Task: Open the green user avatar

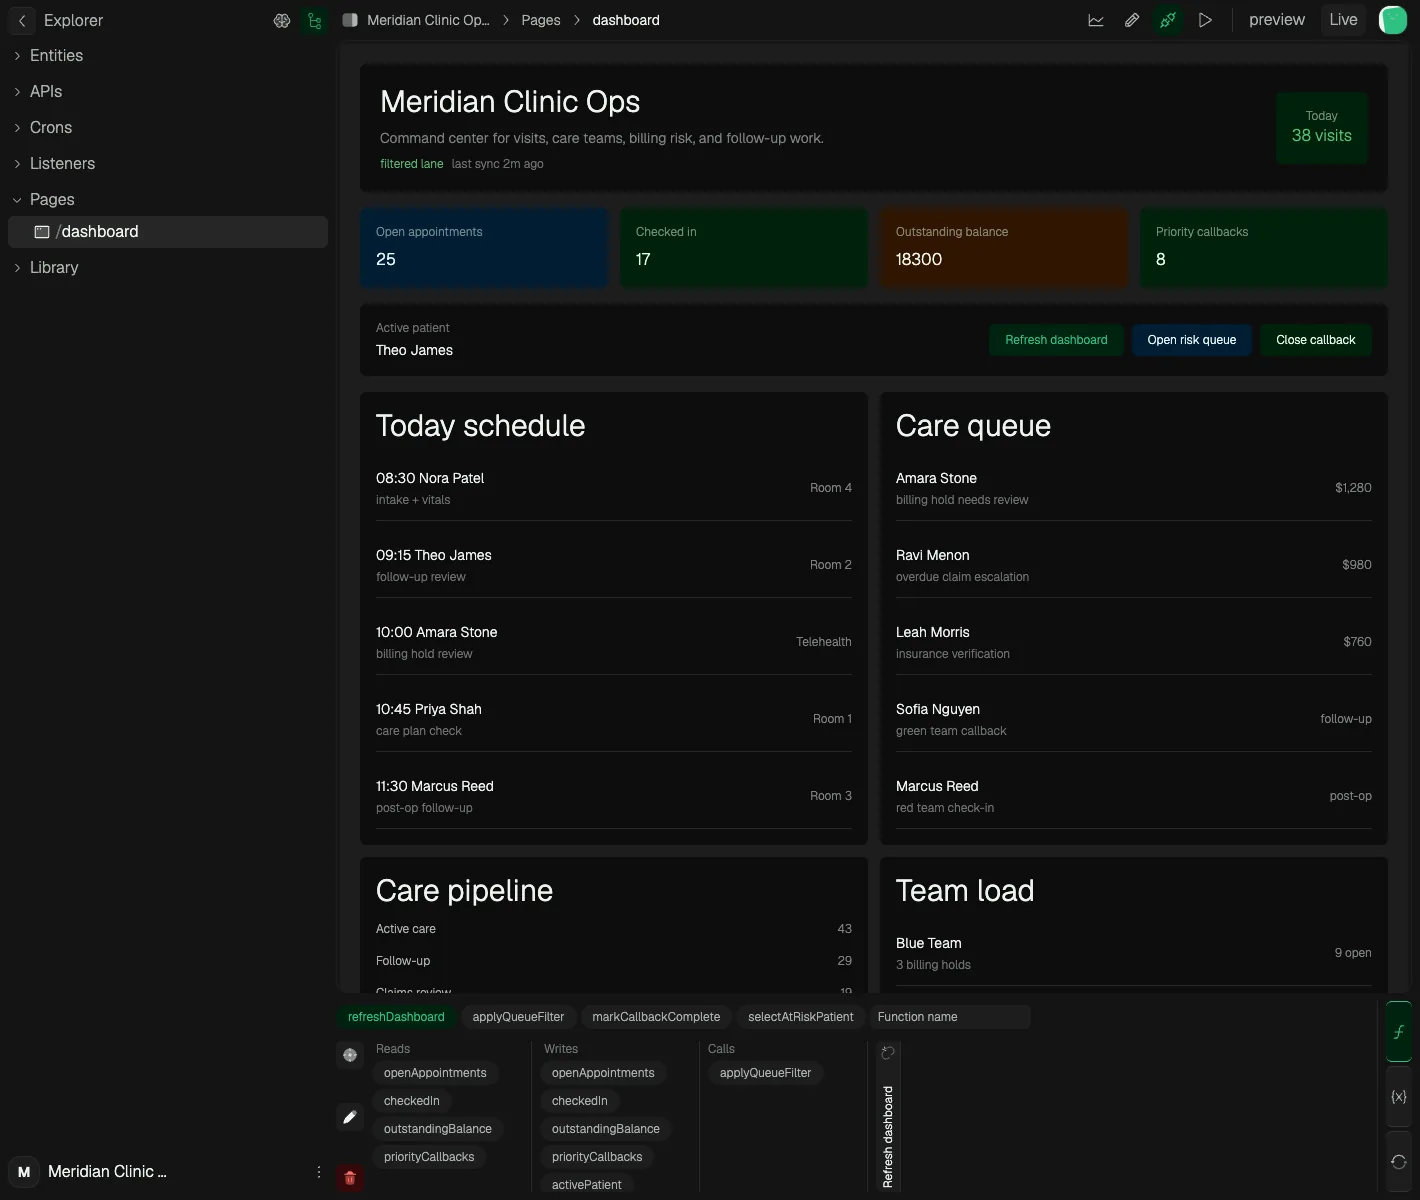Action: point(1393,20)
